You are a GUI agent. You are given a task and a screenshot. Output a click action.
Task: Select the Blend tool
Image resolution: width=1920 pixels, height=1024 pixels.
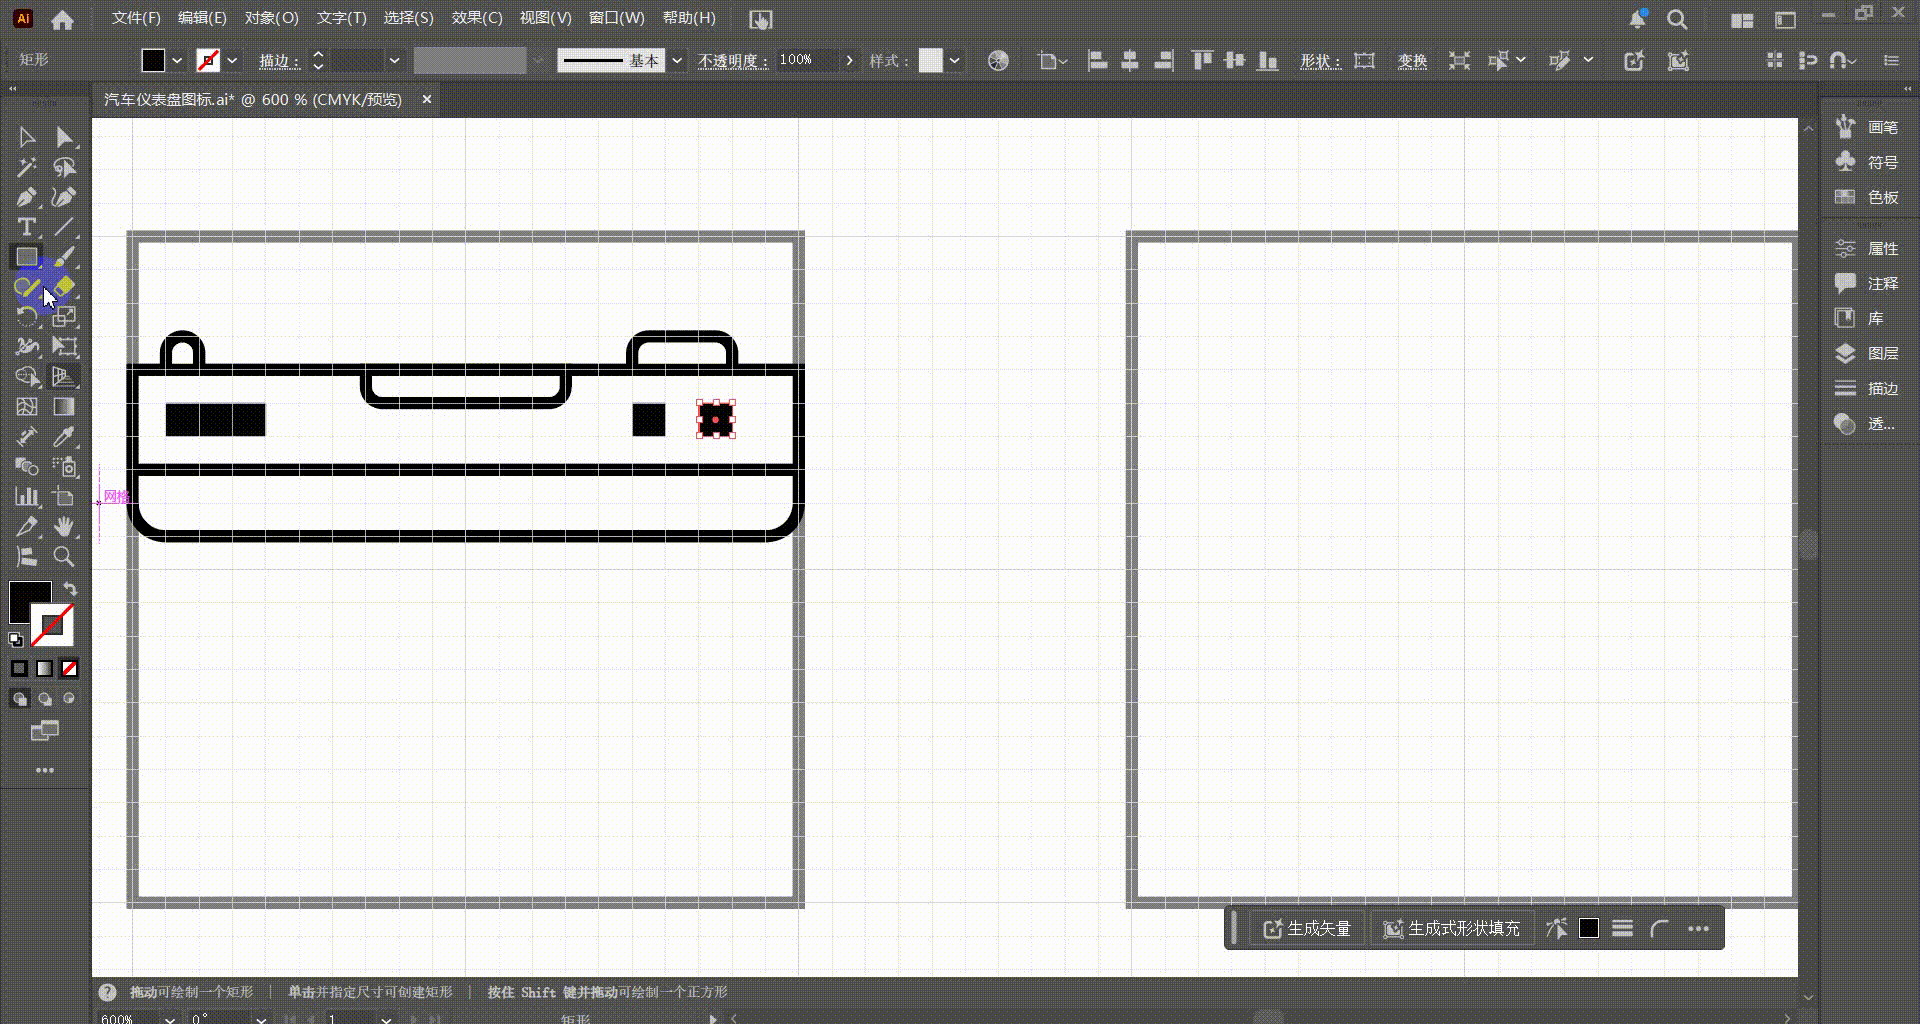(x=27, y=467)
